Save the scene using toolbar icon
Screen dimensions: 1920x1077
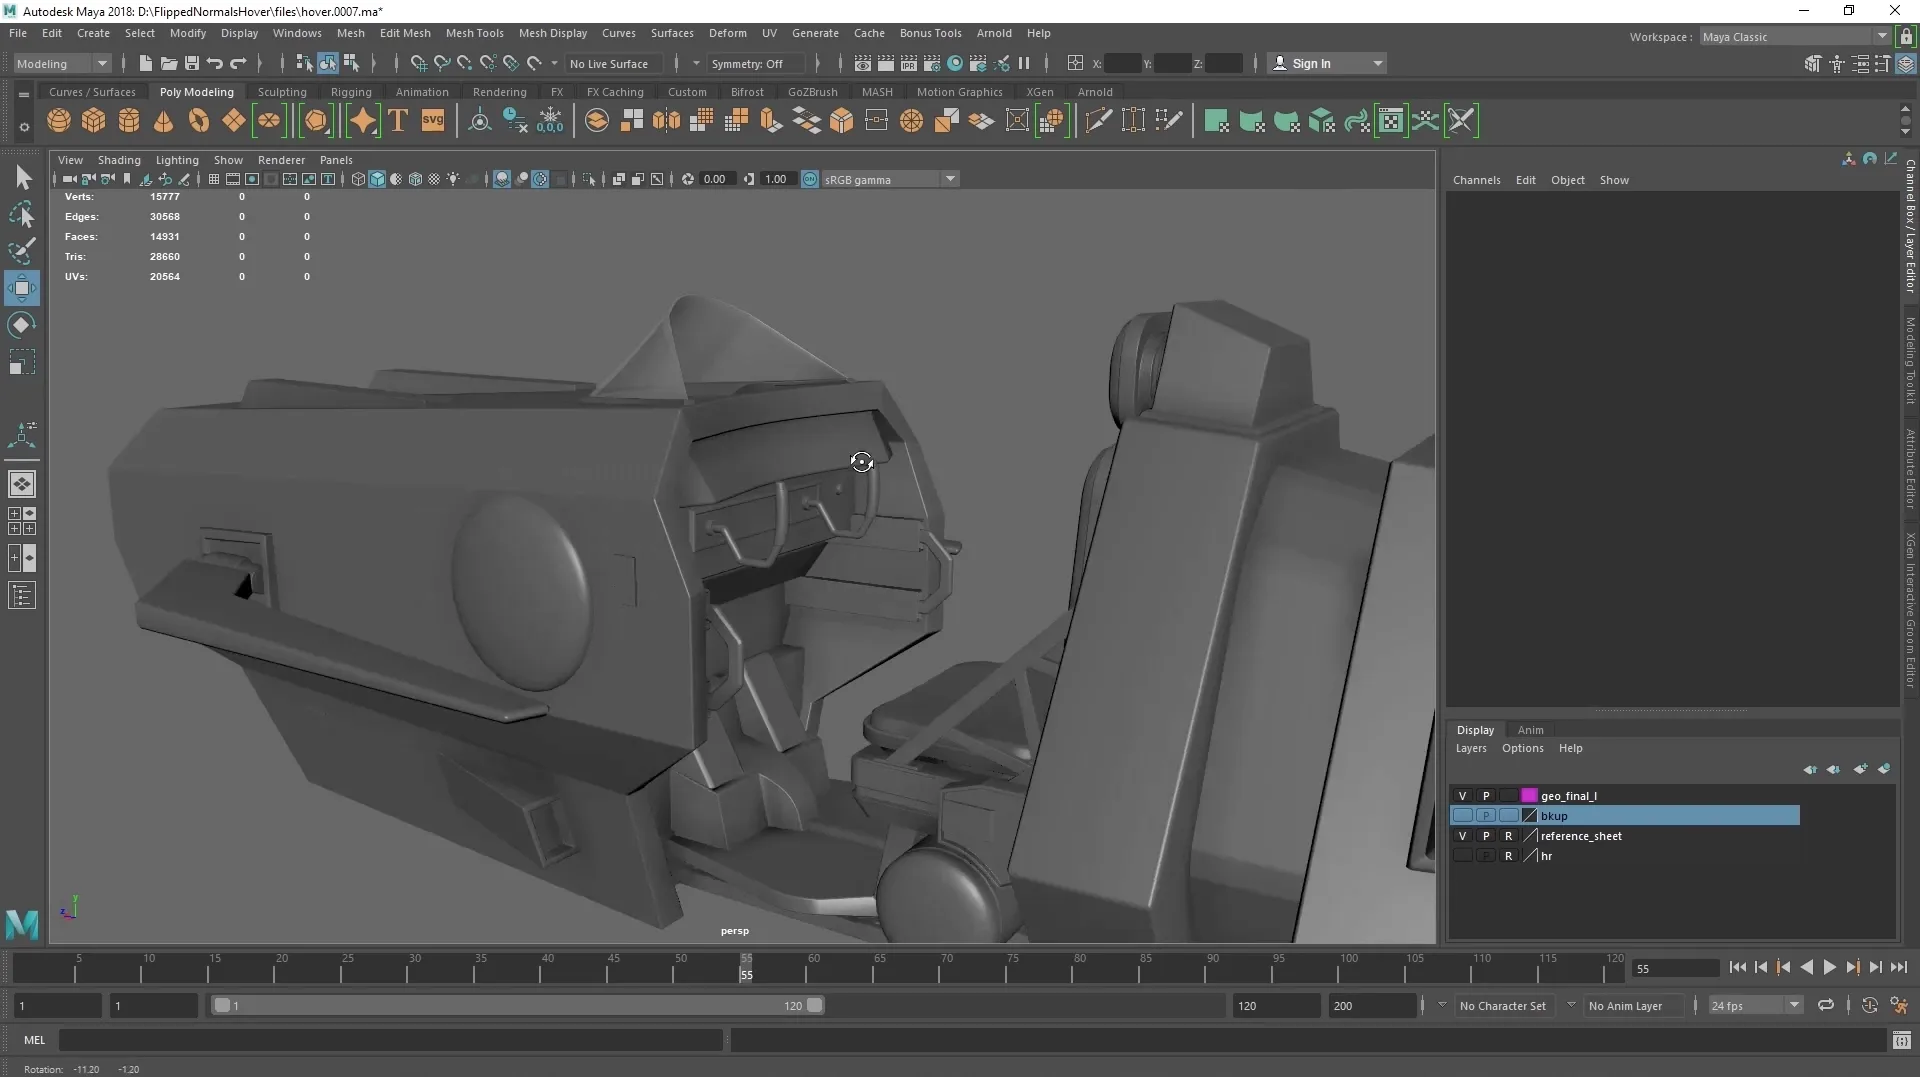point(192,63)
